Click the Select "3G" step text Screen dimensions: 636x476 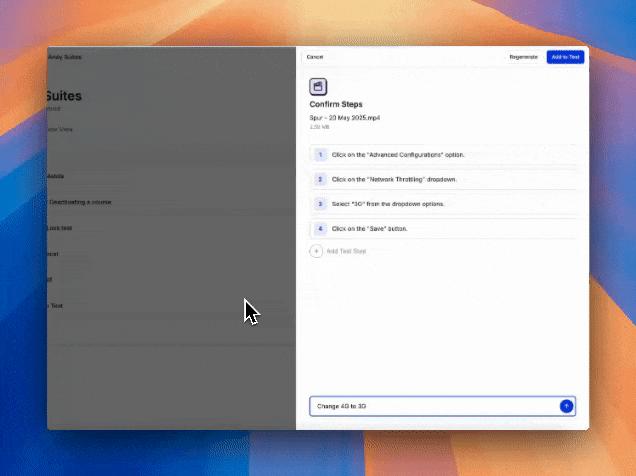[x=388, y=204]
